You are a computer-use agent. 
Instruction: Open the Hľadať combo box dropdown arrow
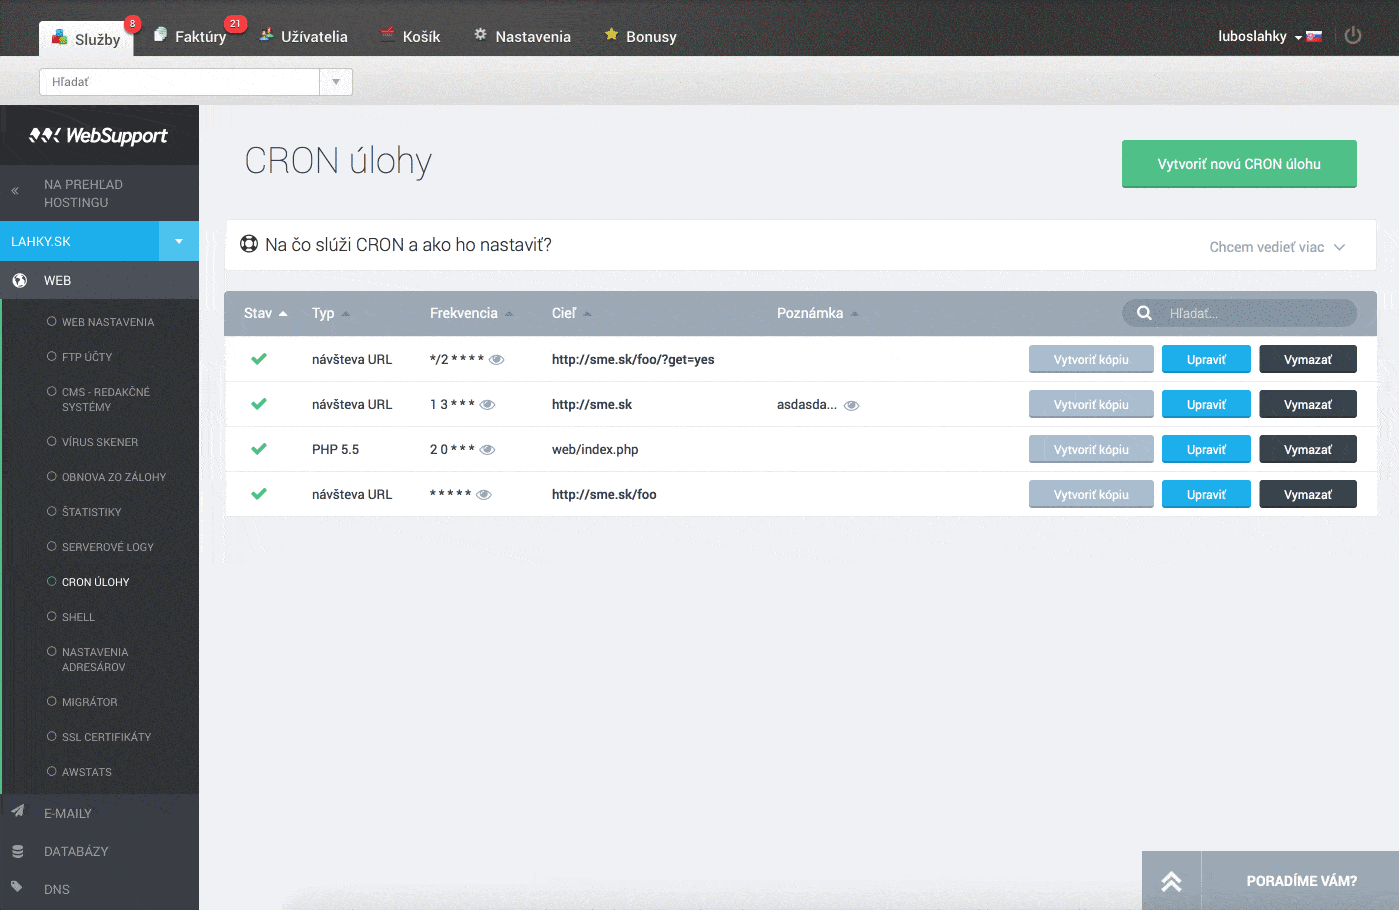[x=336, y=82]
